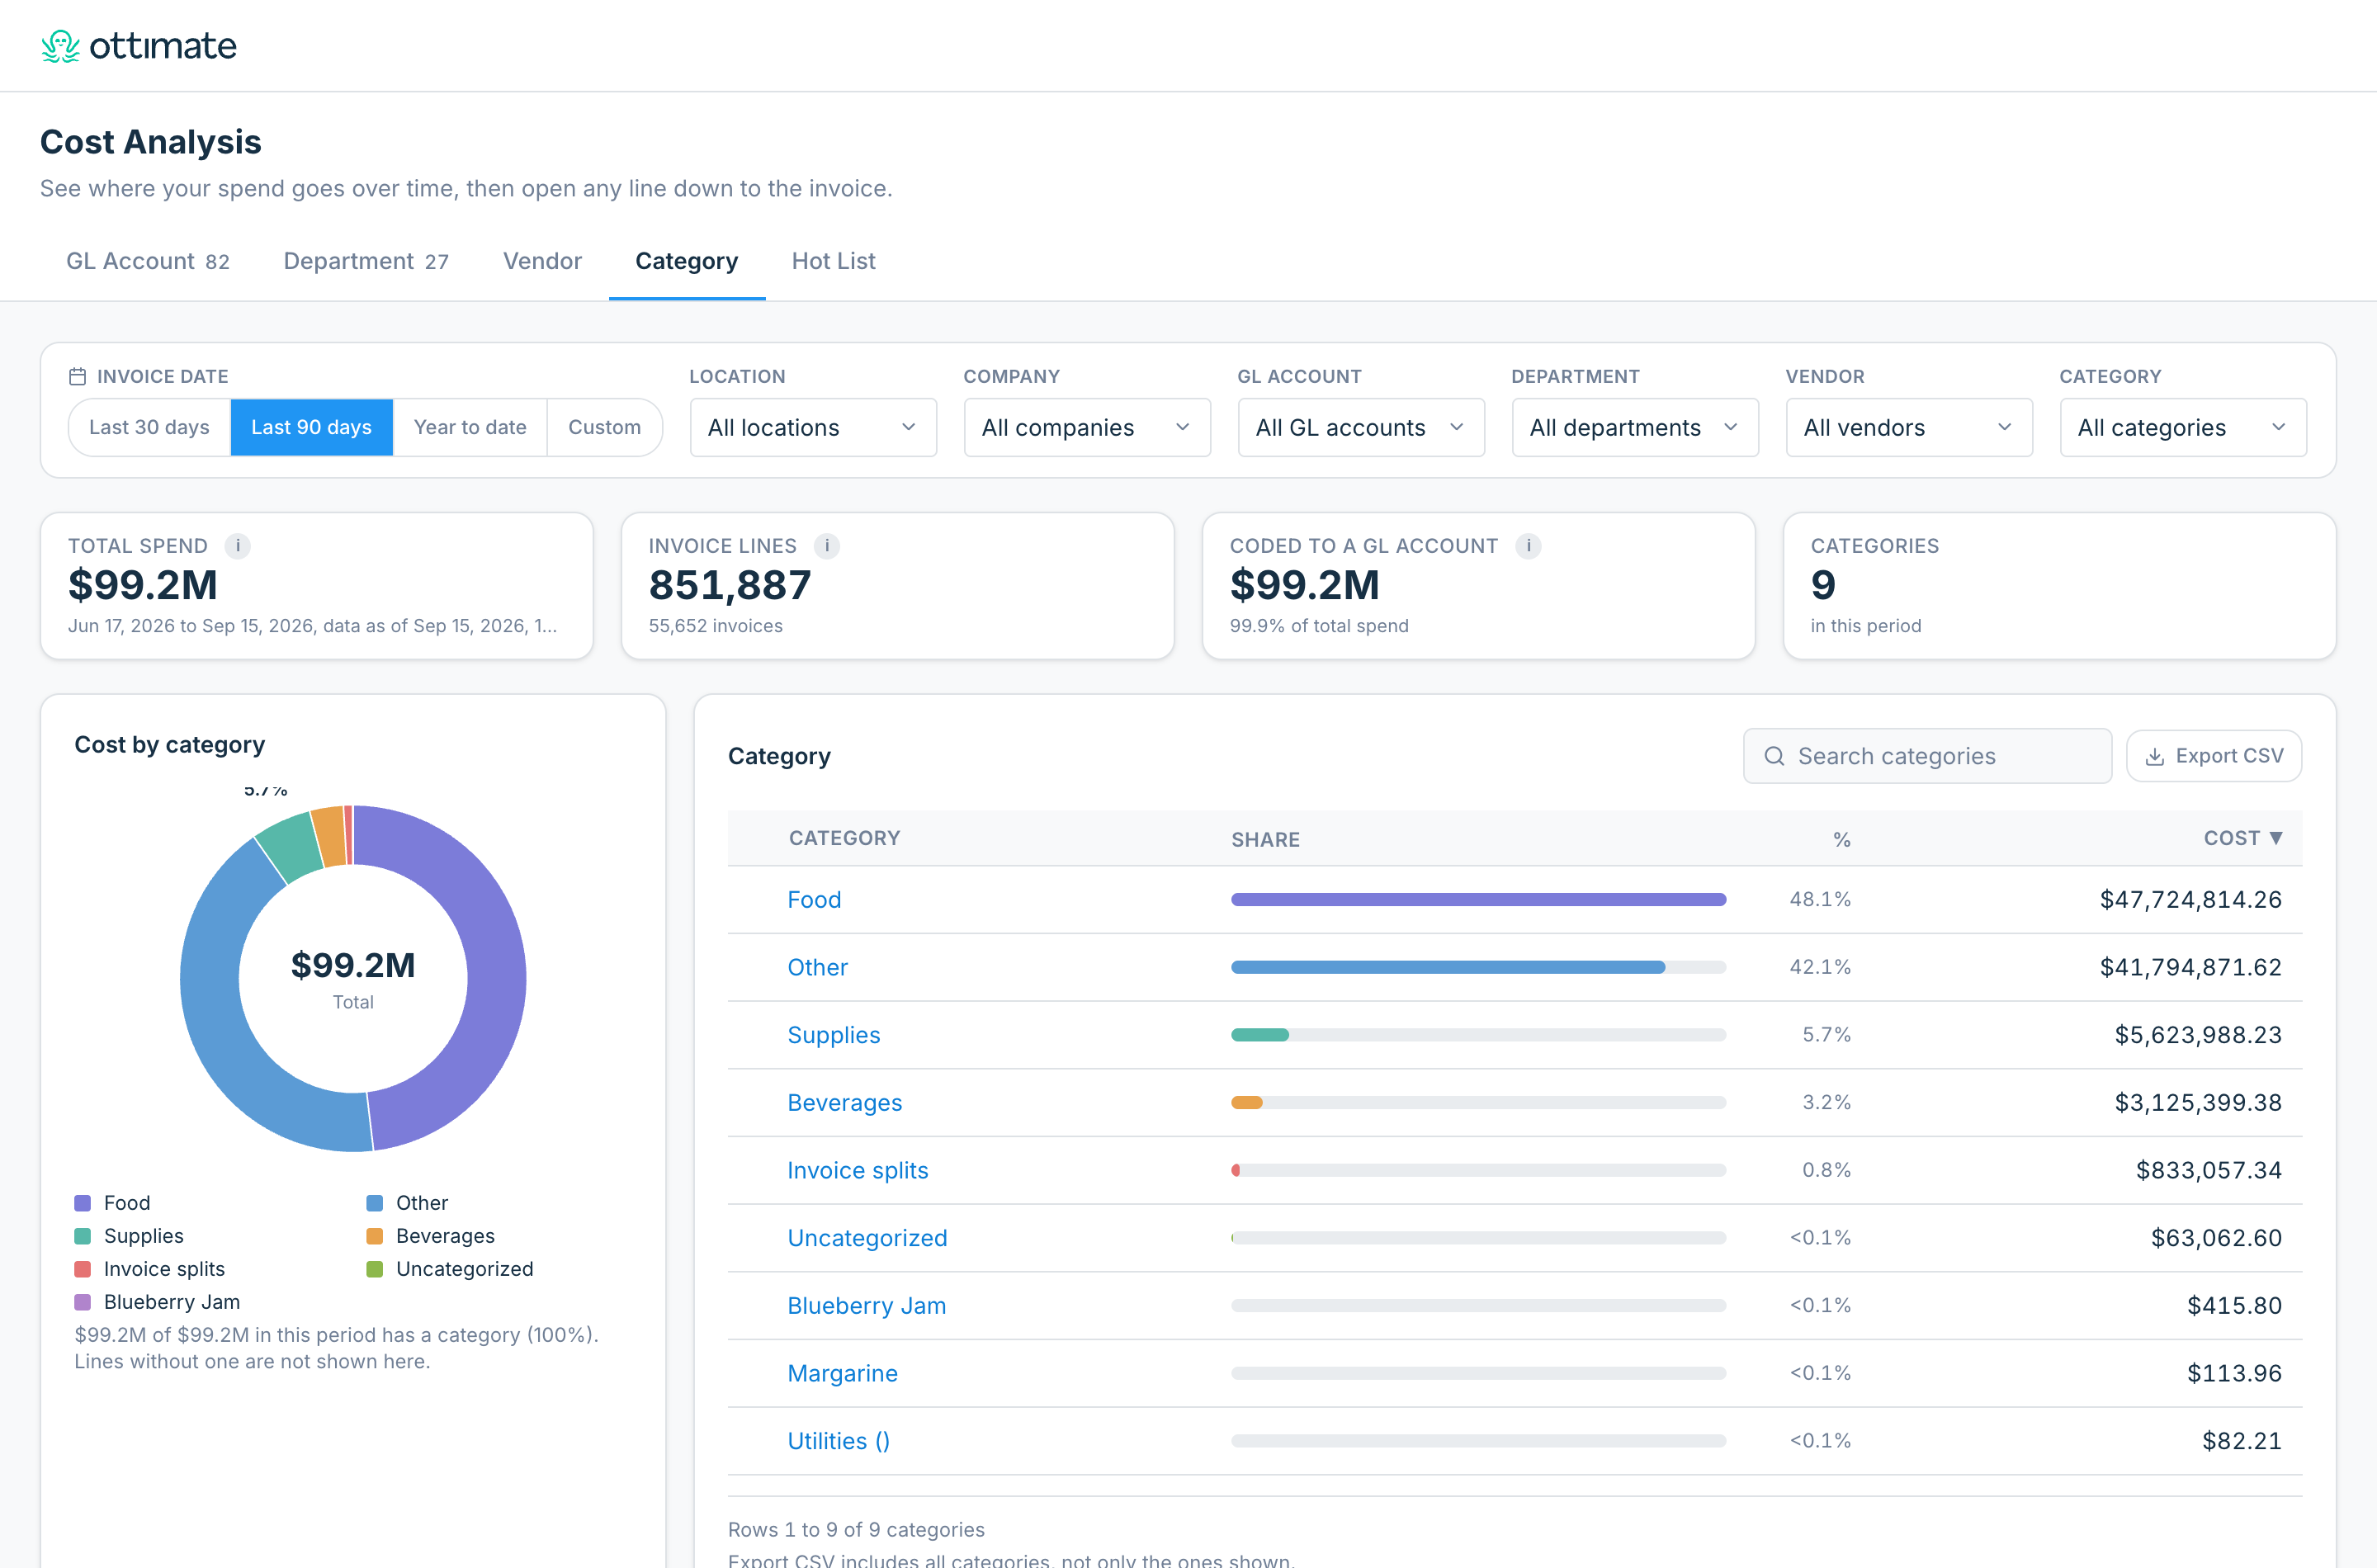The image size is (2377, 1568).
Task: Click info icon beside Coded to a GL Account
Action: coord(1527,546)
